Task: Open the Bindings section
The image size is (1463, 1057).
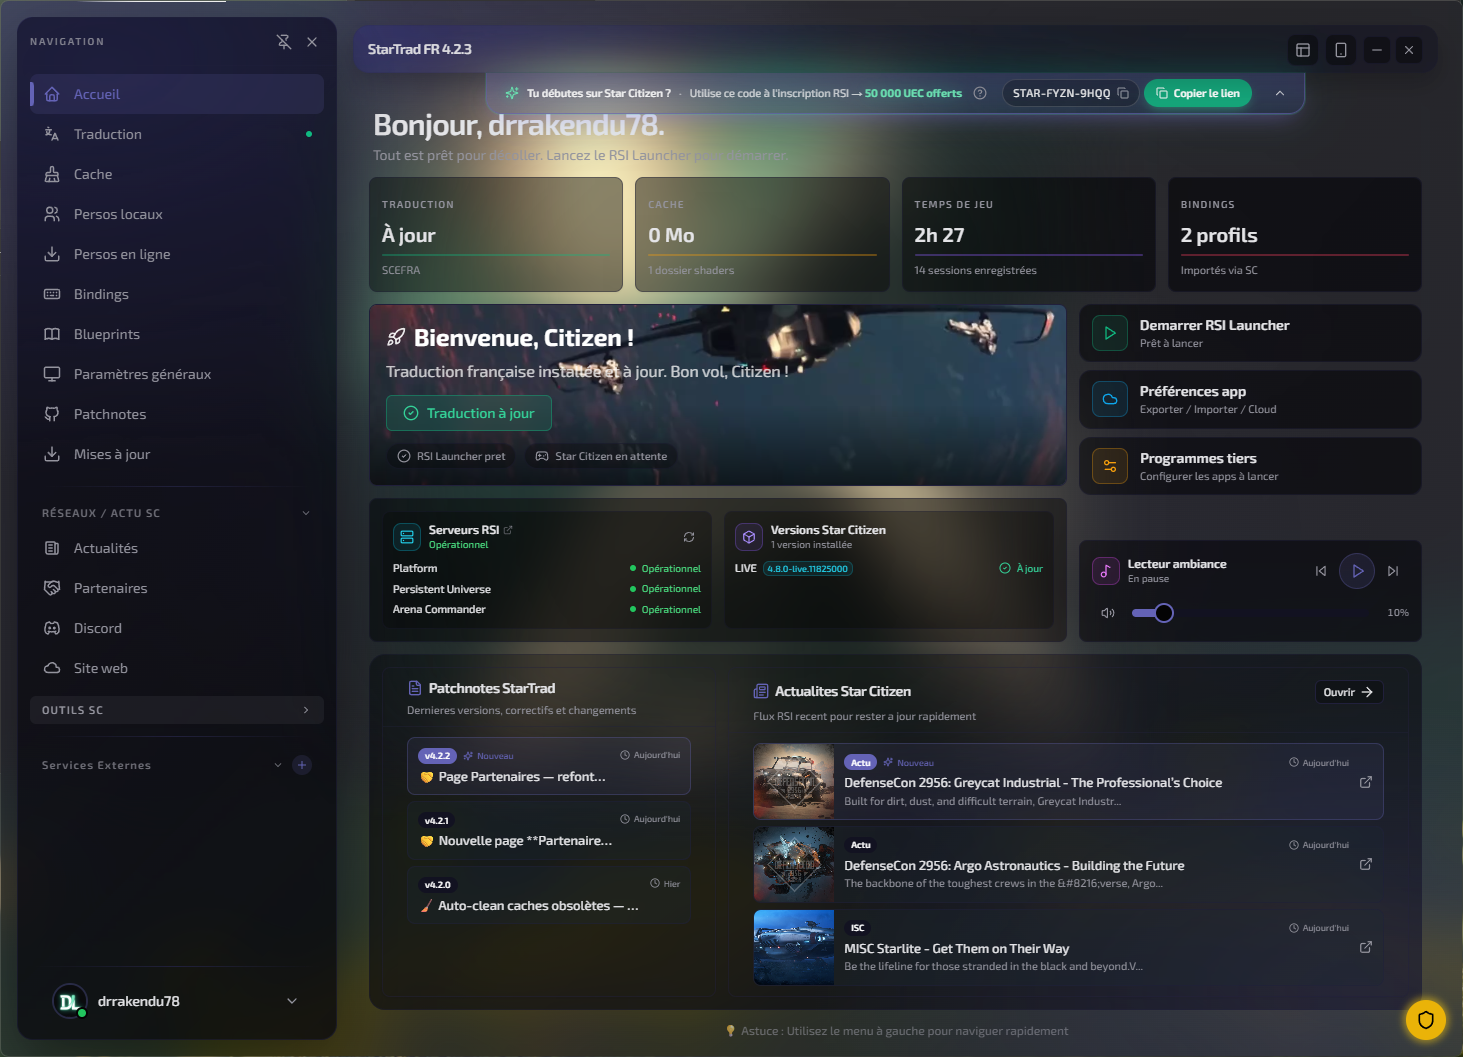Action: [x=177, y=294]
